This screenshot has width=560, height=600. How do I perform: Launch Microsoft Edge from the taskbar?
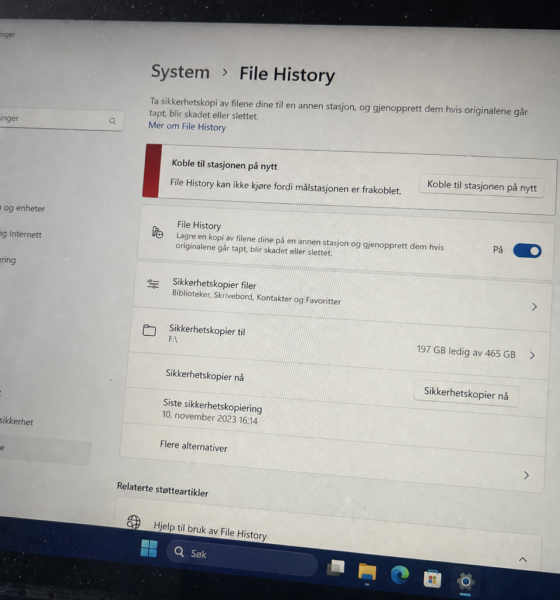[400, 575]
